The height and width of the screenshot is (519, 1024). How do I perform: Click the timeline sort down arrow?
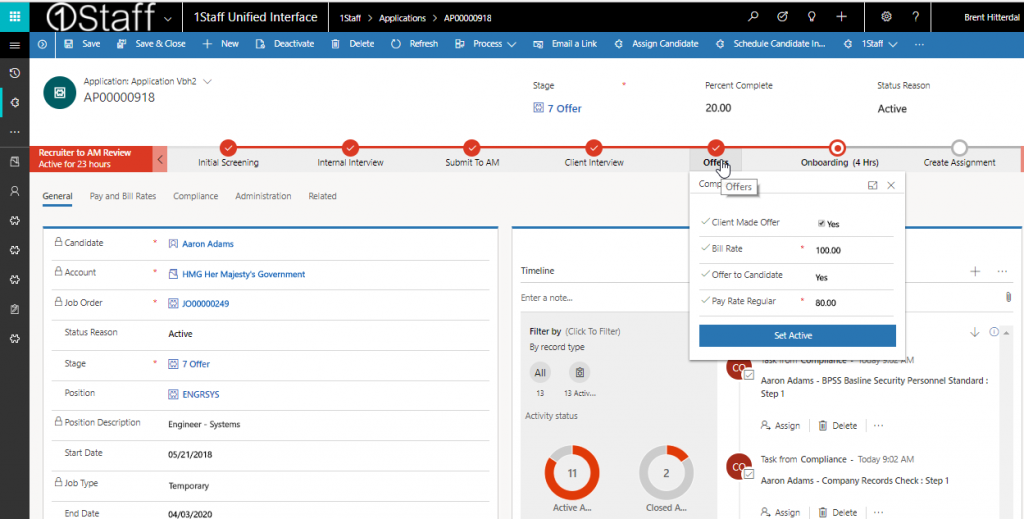(x=974, y=332)
